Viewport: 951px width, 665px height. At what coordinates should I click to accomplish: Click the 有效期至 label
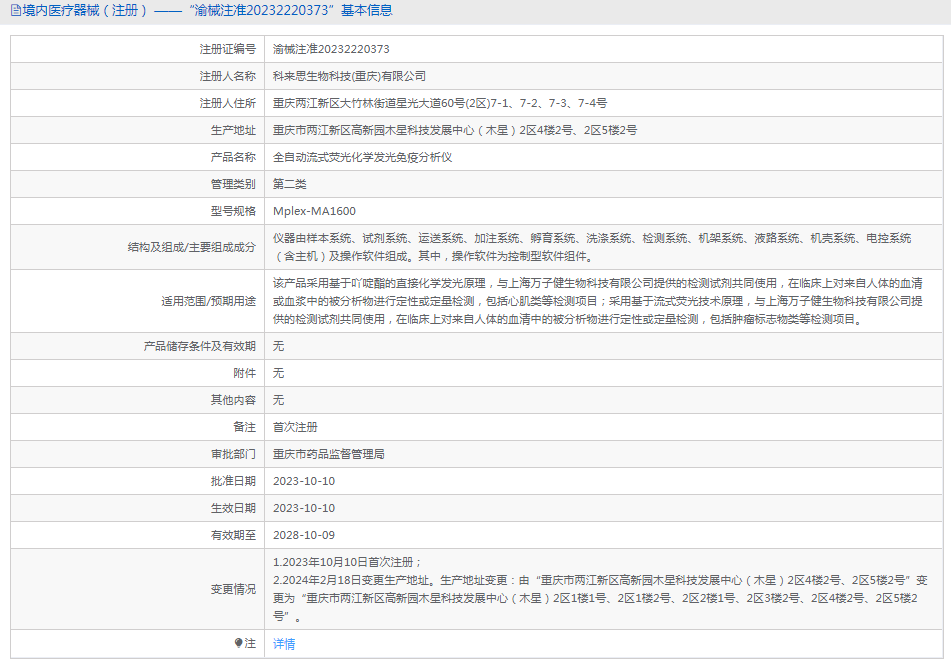pyautogui.click(x=233, y=535)
